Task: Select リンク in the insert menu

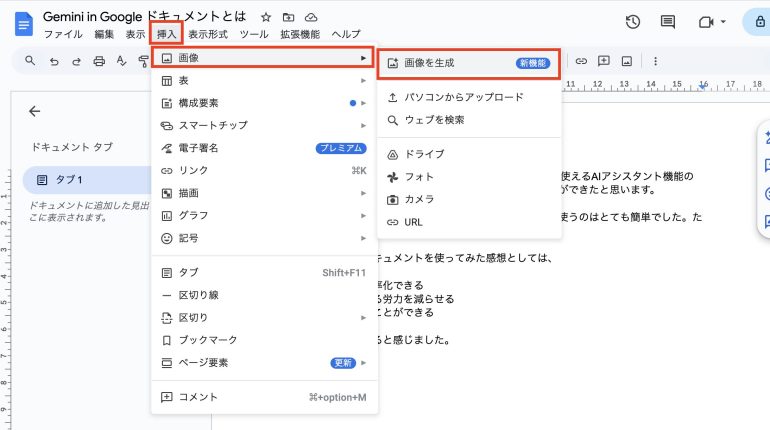Action: tap(264, 171)
